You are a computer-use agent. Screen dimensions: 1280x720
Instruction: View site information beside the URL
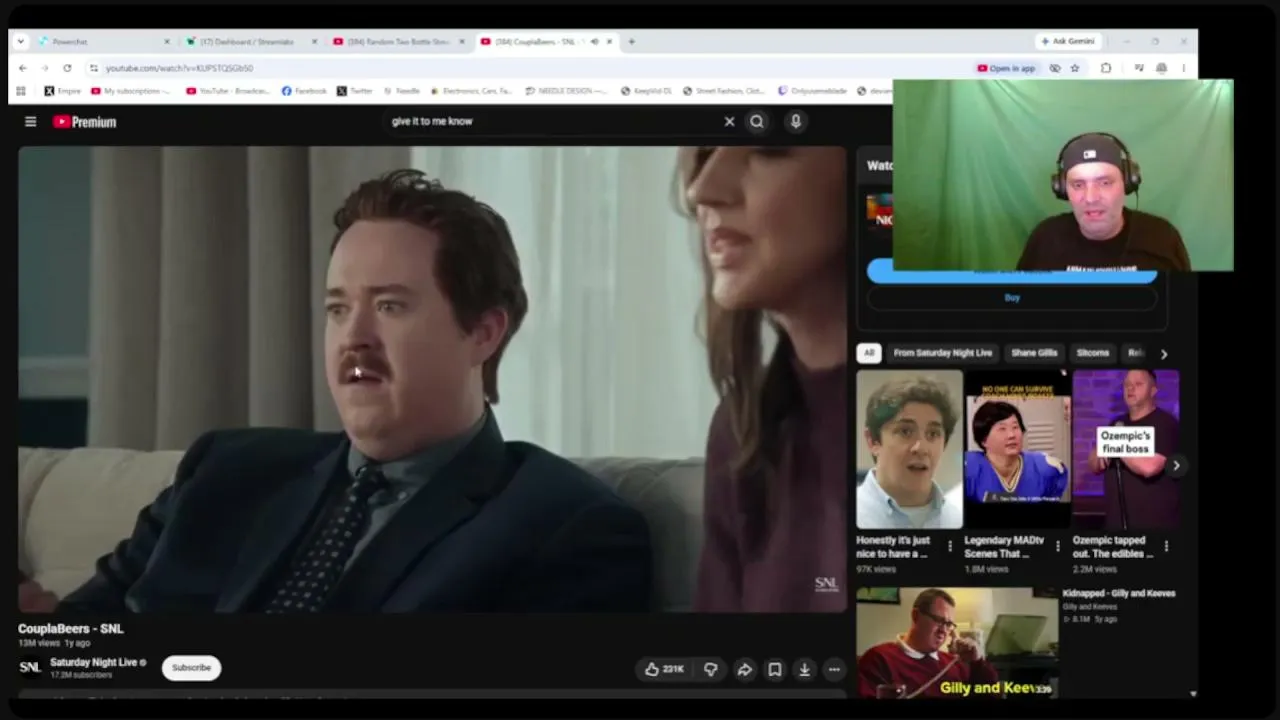point(94,68)
